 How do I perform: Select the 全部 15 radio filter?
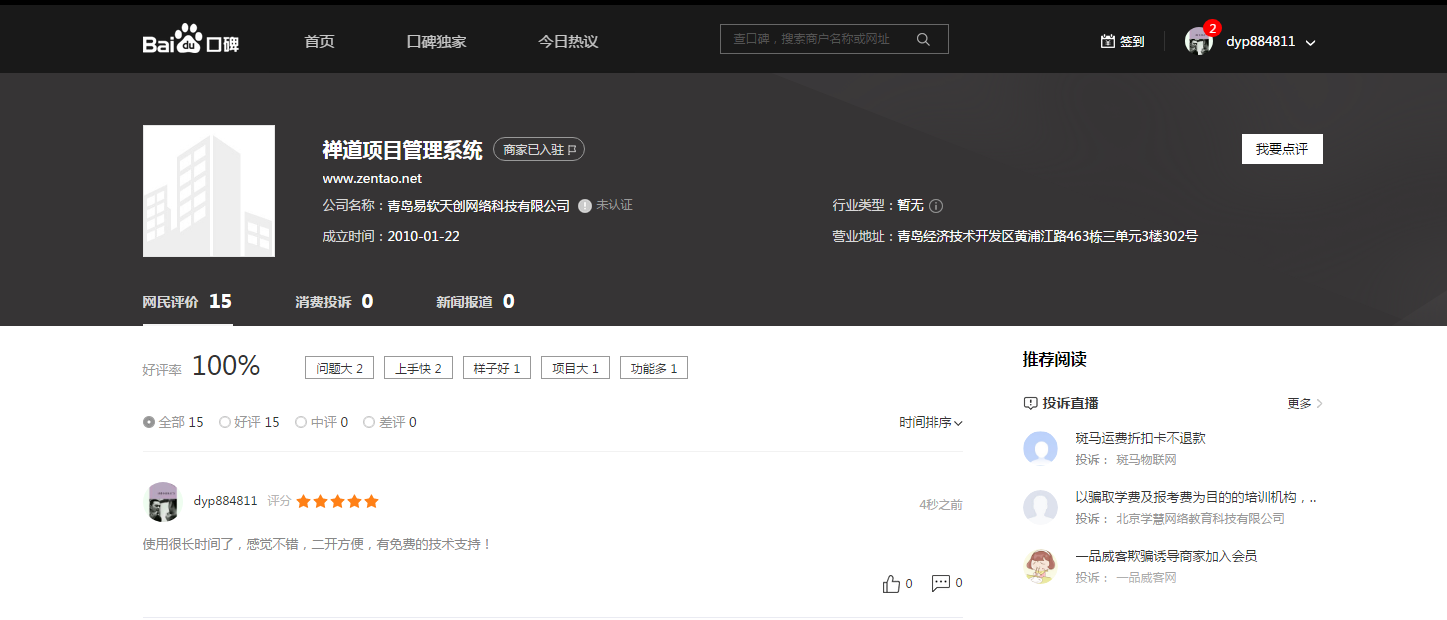tap(173, 422)
